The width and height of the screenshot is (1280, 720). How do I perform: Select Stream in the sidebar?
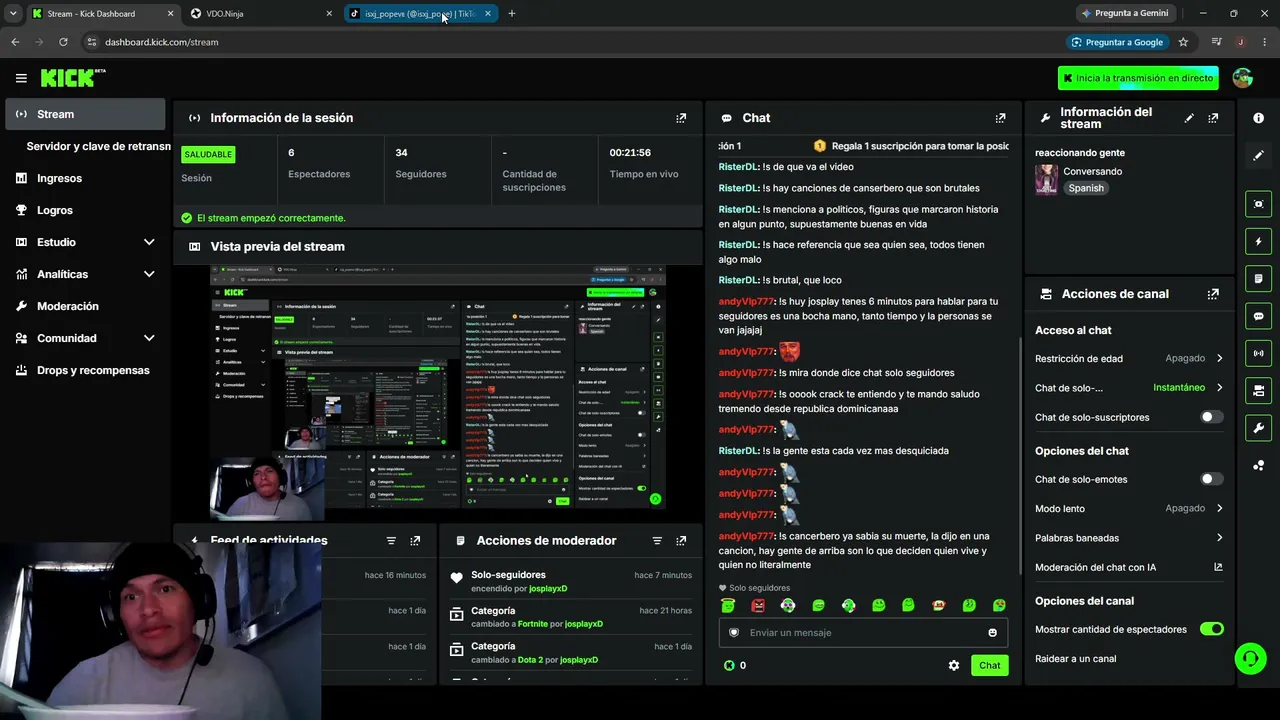click(x=85, y=114)
